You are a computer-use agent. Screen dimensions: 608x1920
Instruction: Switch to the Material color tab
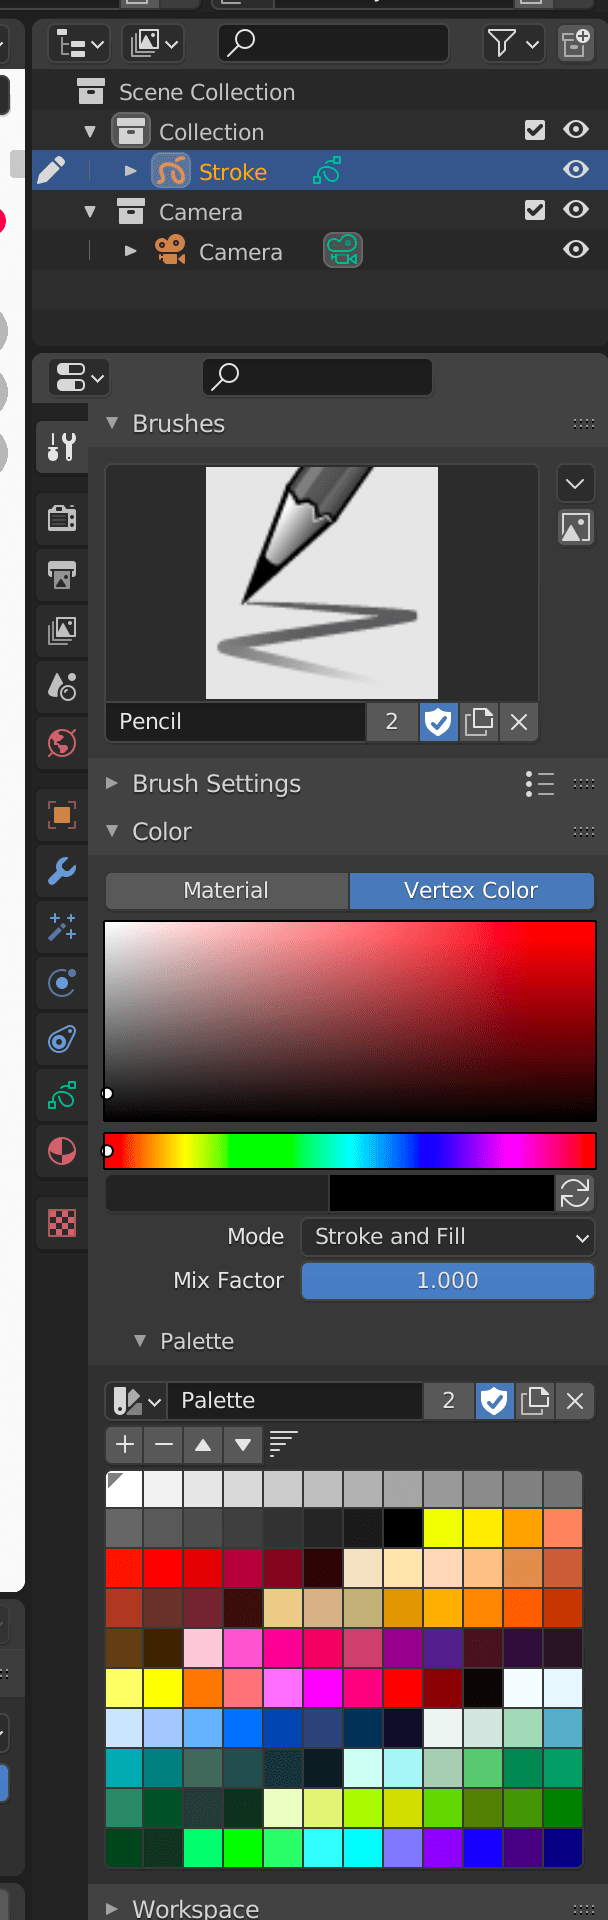point(226,890)
